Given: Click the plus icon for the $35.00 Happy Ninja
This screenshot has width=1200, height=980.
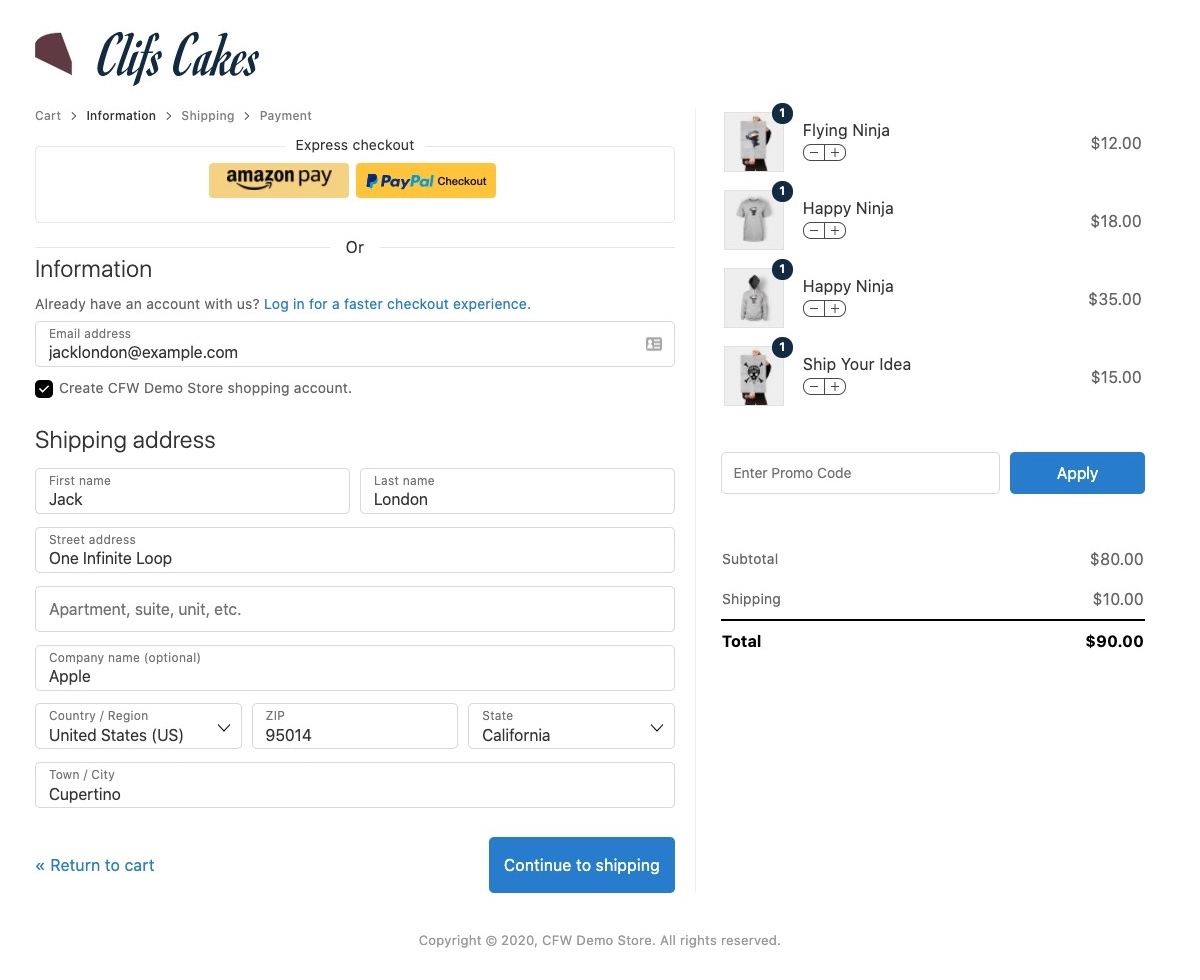Looking at the screenshot, I should tap(836, 309).
